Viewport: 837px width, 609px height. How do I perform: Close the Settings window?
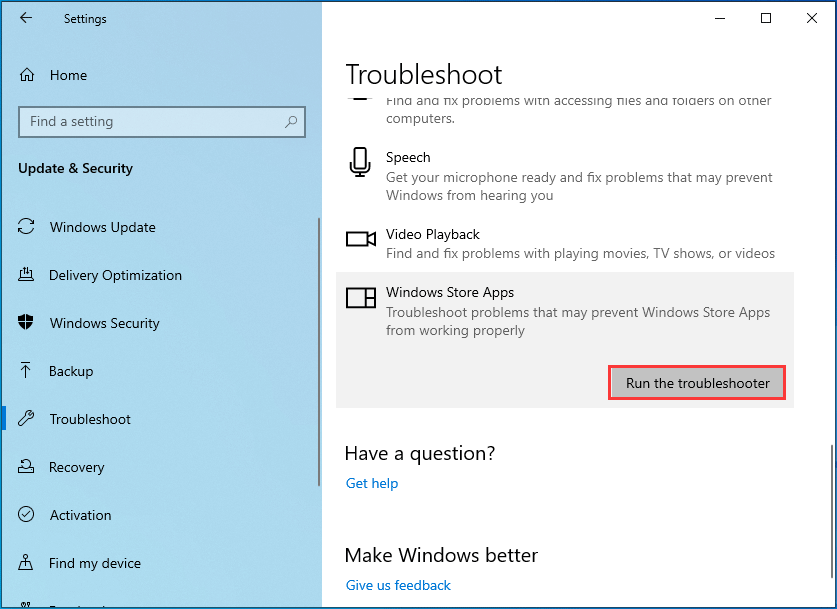point(811,18)
